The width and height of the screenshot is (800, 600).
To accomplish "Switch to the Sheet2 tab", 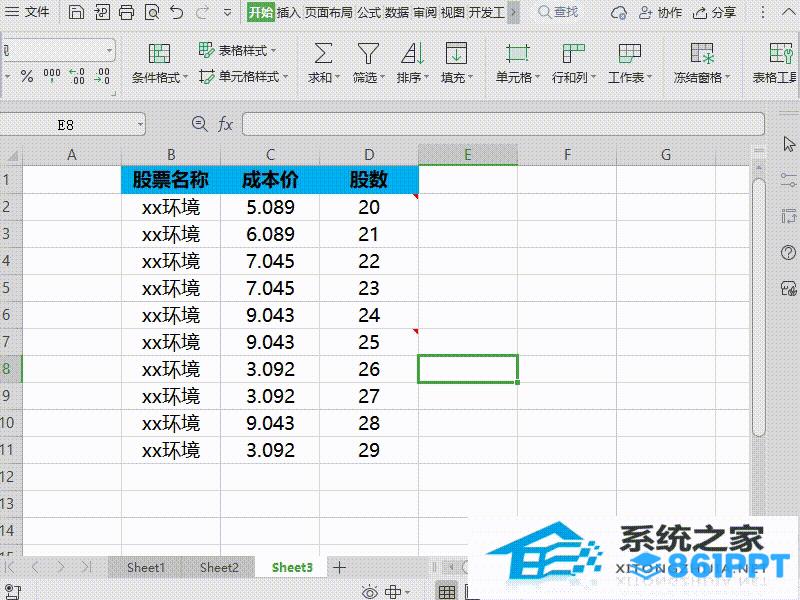I will coord(219,567).
